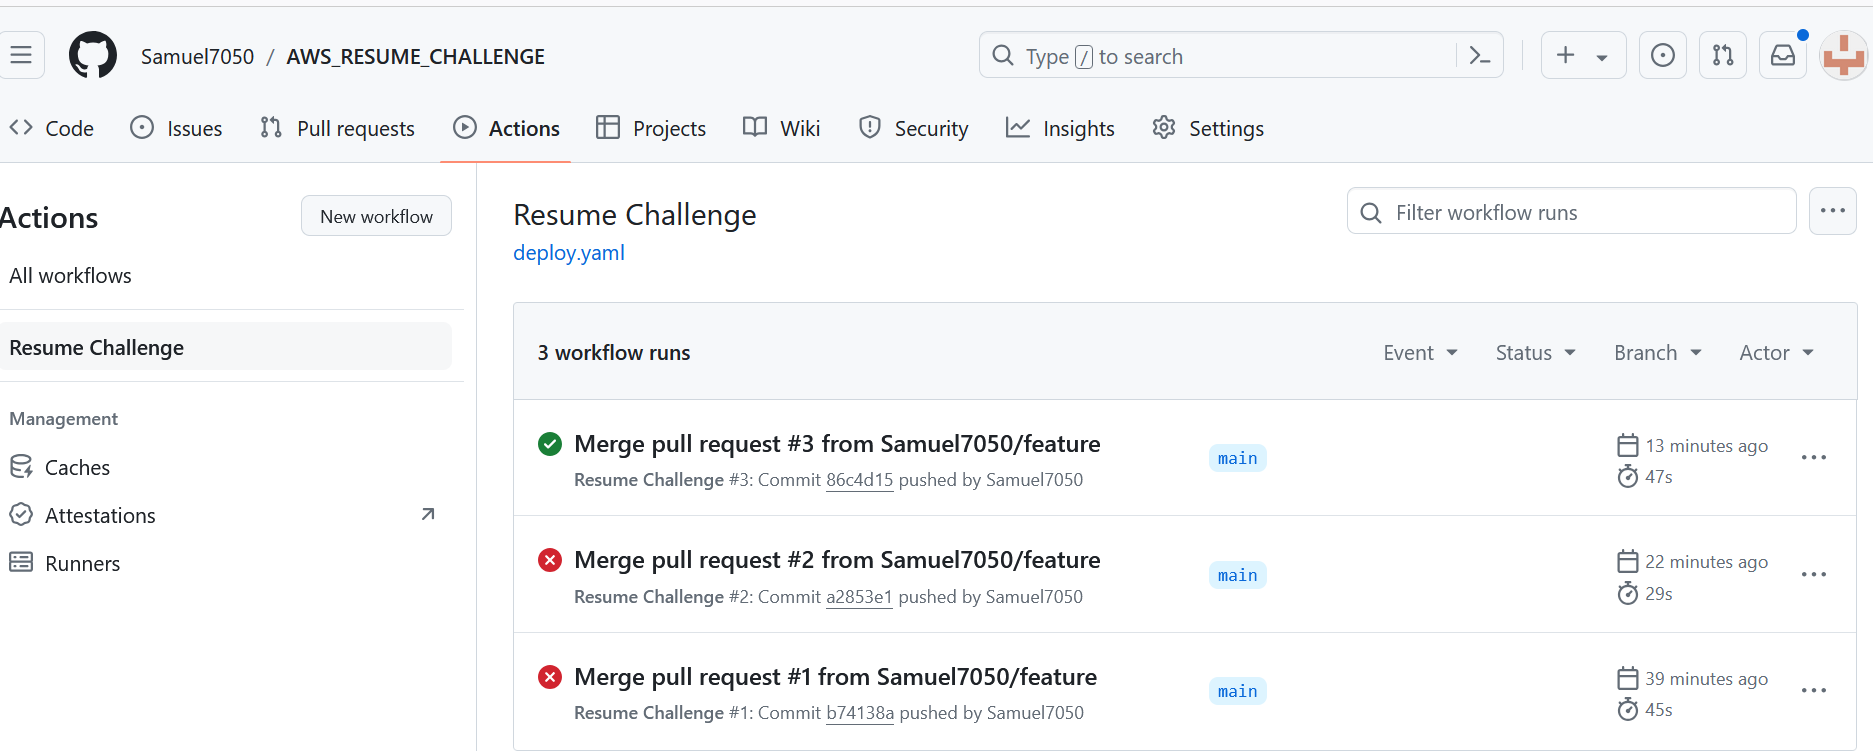Open the notifications inbox

tap(1782, 56)
